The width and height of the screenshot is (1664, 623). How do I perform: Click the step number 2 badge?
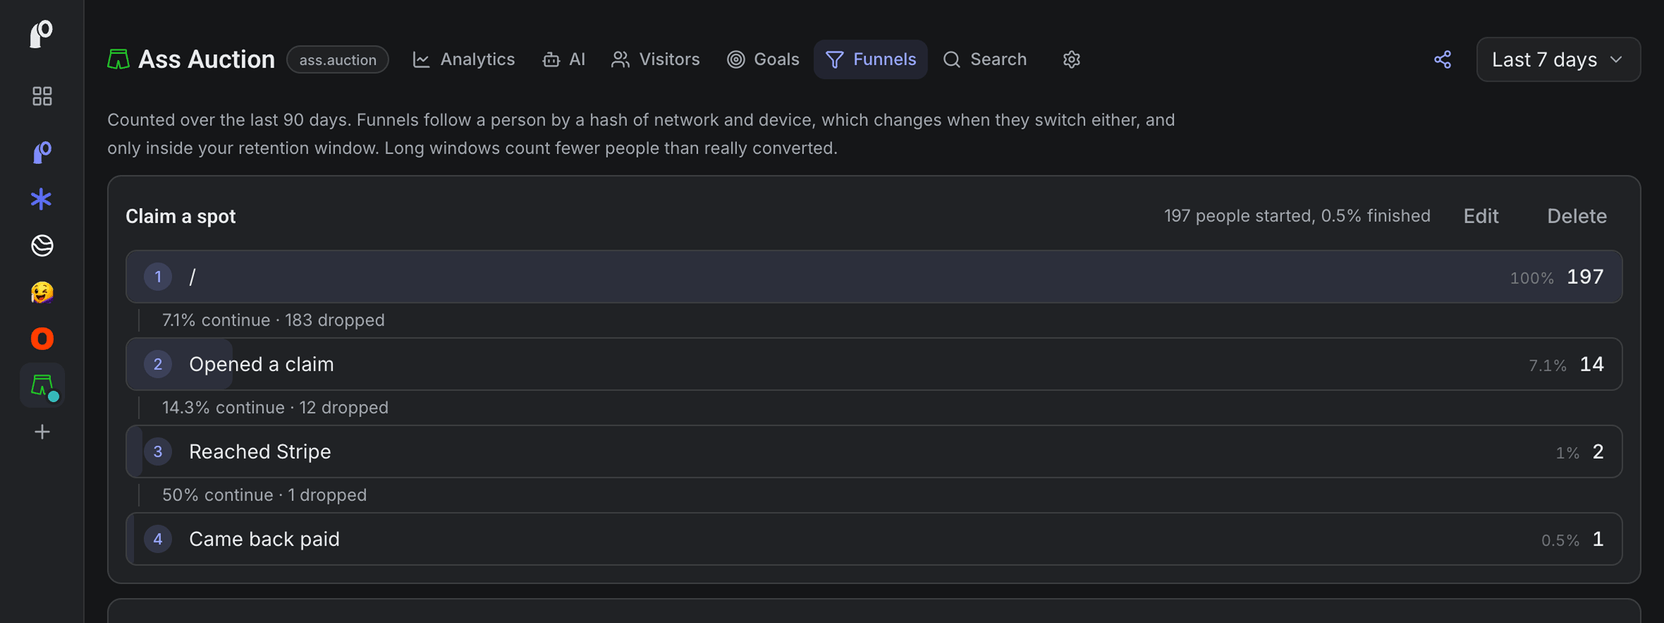[158, 364]
